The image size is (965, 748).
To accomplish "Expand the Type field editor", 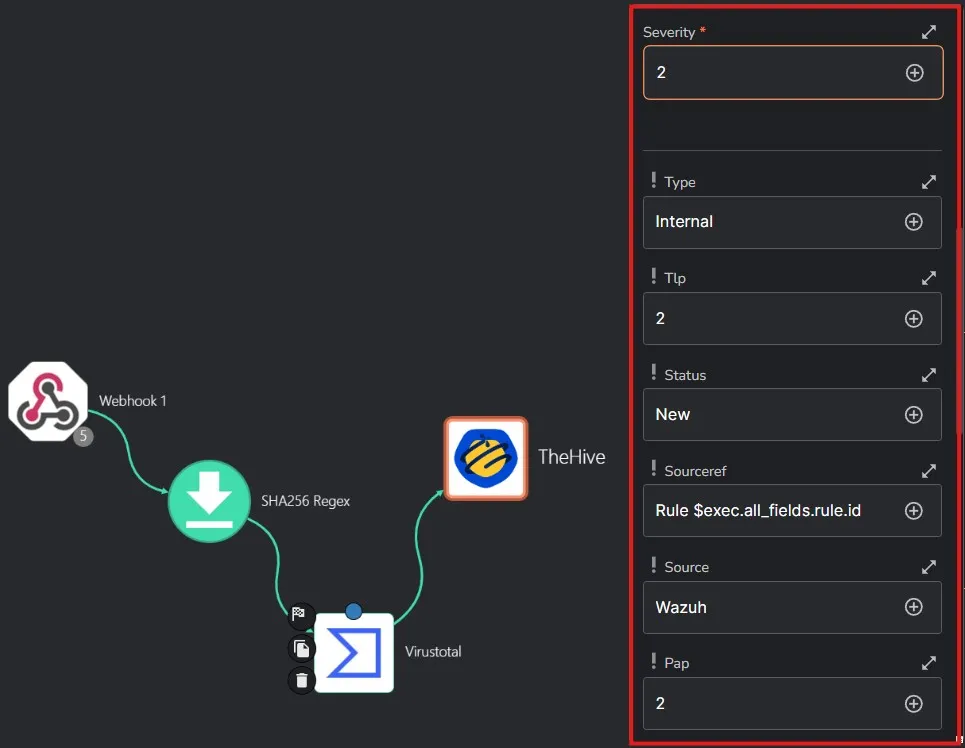I will click(x=929, y=182).
